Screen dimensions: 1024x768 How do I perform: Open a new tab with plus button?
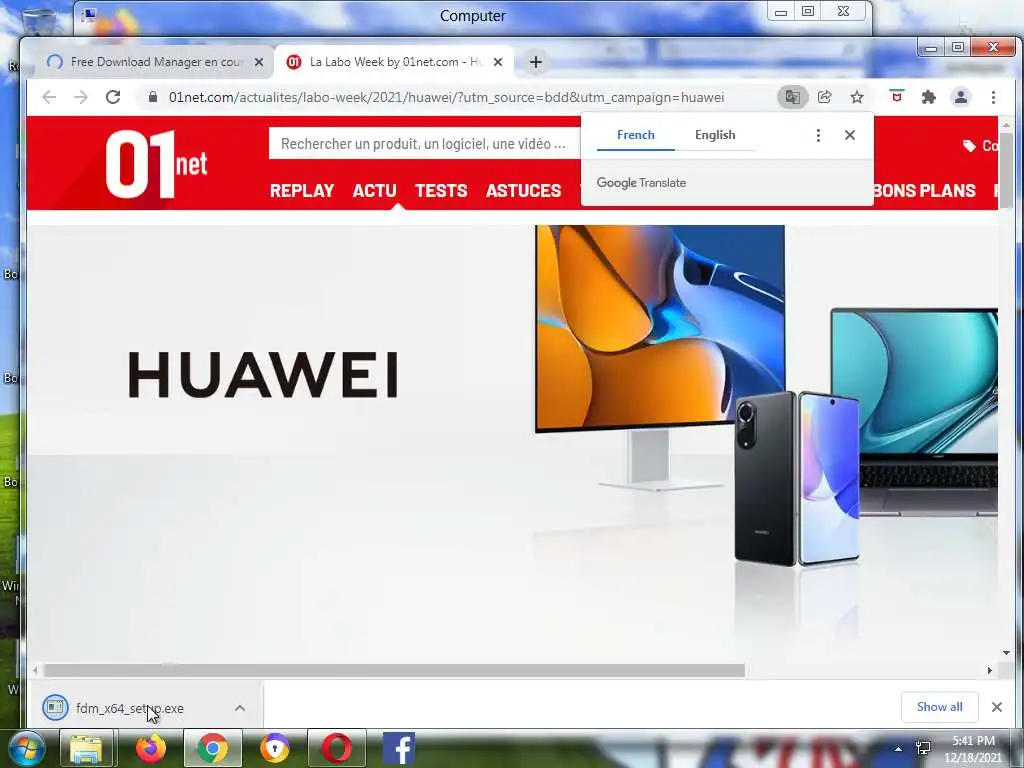click(x=536, y=62)
